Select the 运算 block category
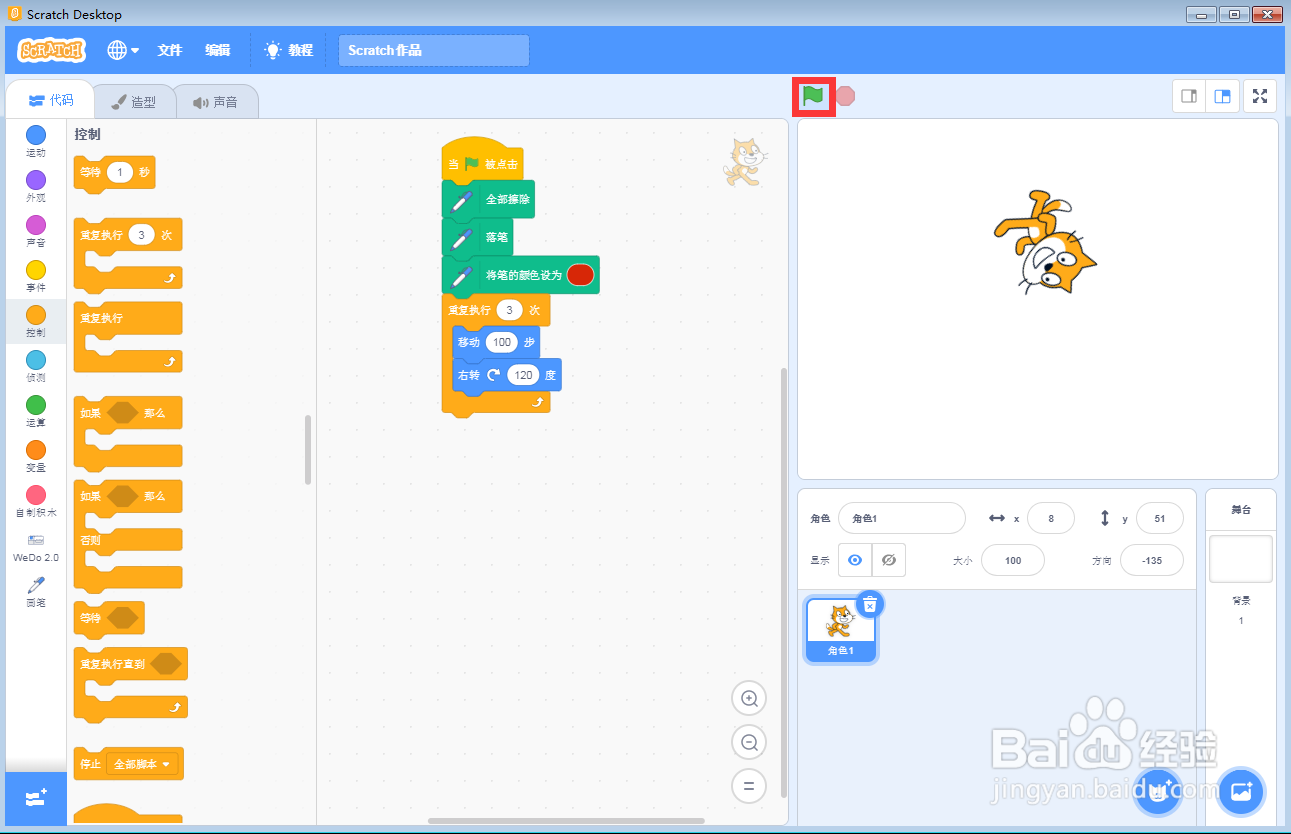This screenshot has height=834, width=1291. (x=36, y=411)
